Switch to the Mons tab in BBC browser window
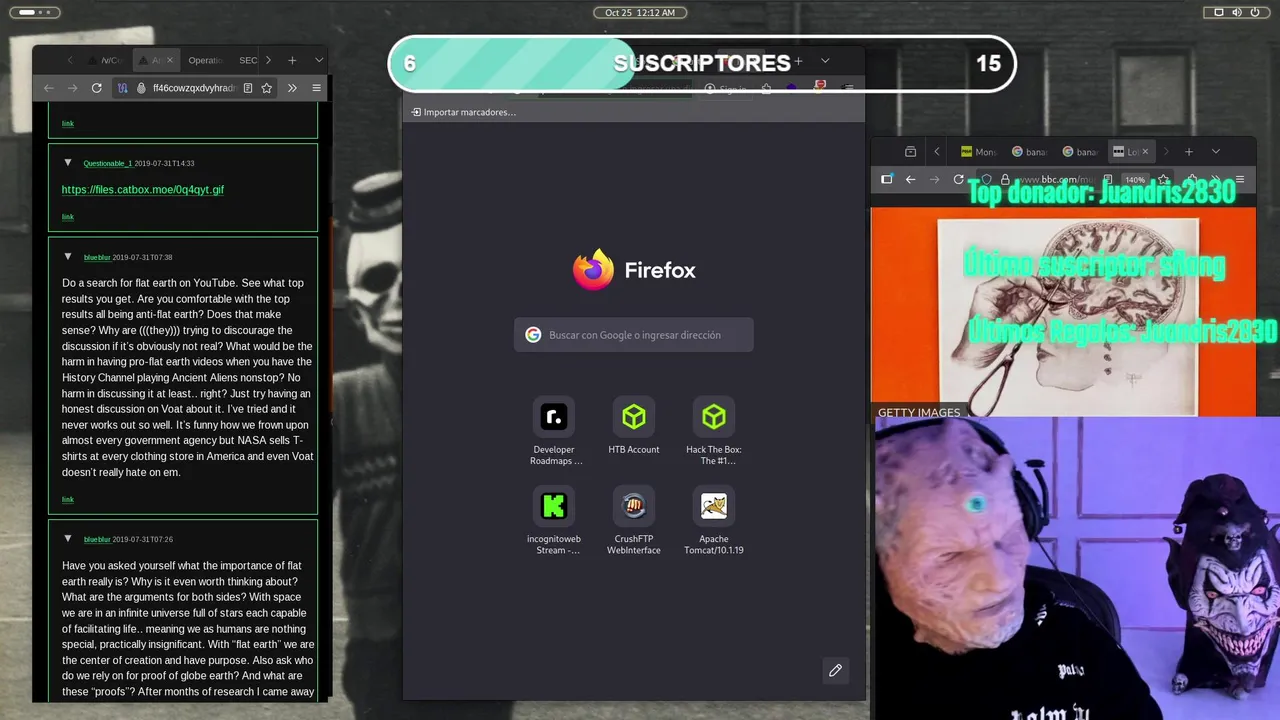The width and height of the screenshot is (1280, 720). point(978,152)
